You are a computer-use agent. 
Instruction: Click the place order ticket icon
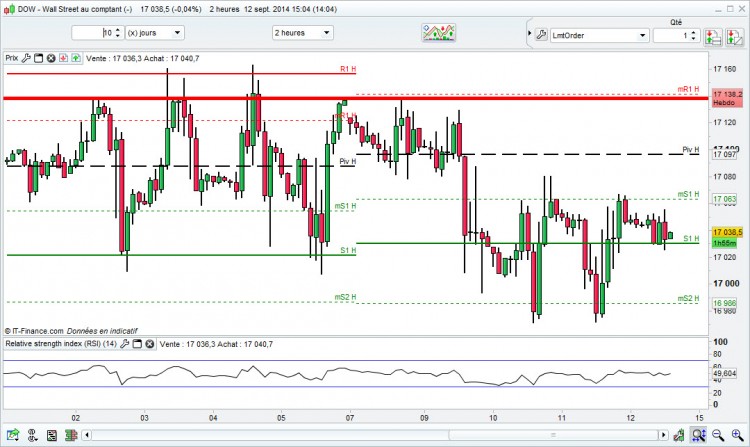click(713, 36)
